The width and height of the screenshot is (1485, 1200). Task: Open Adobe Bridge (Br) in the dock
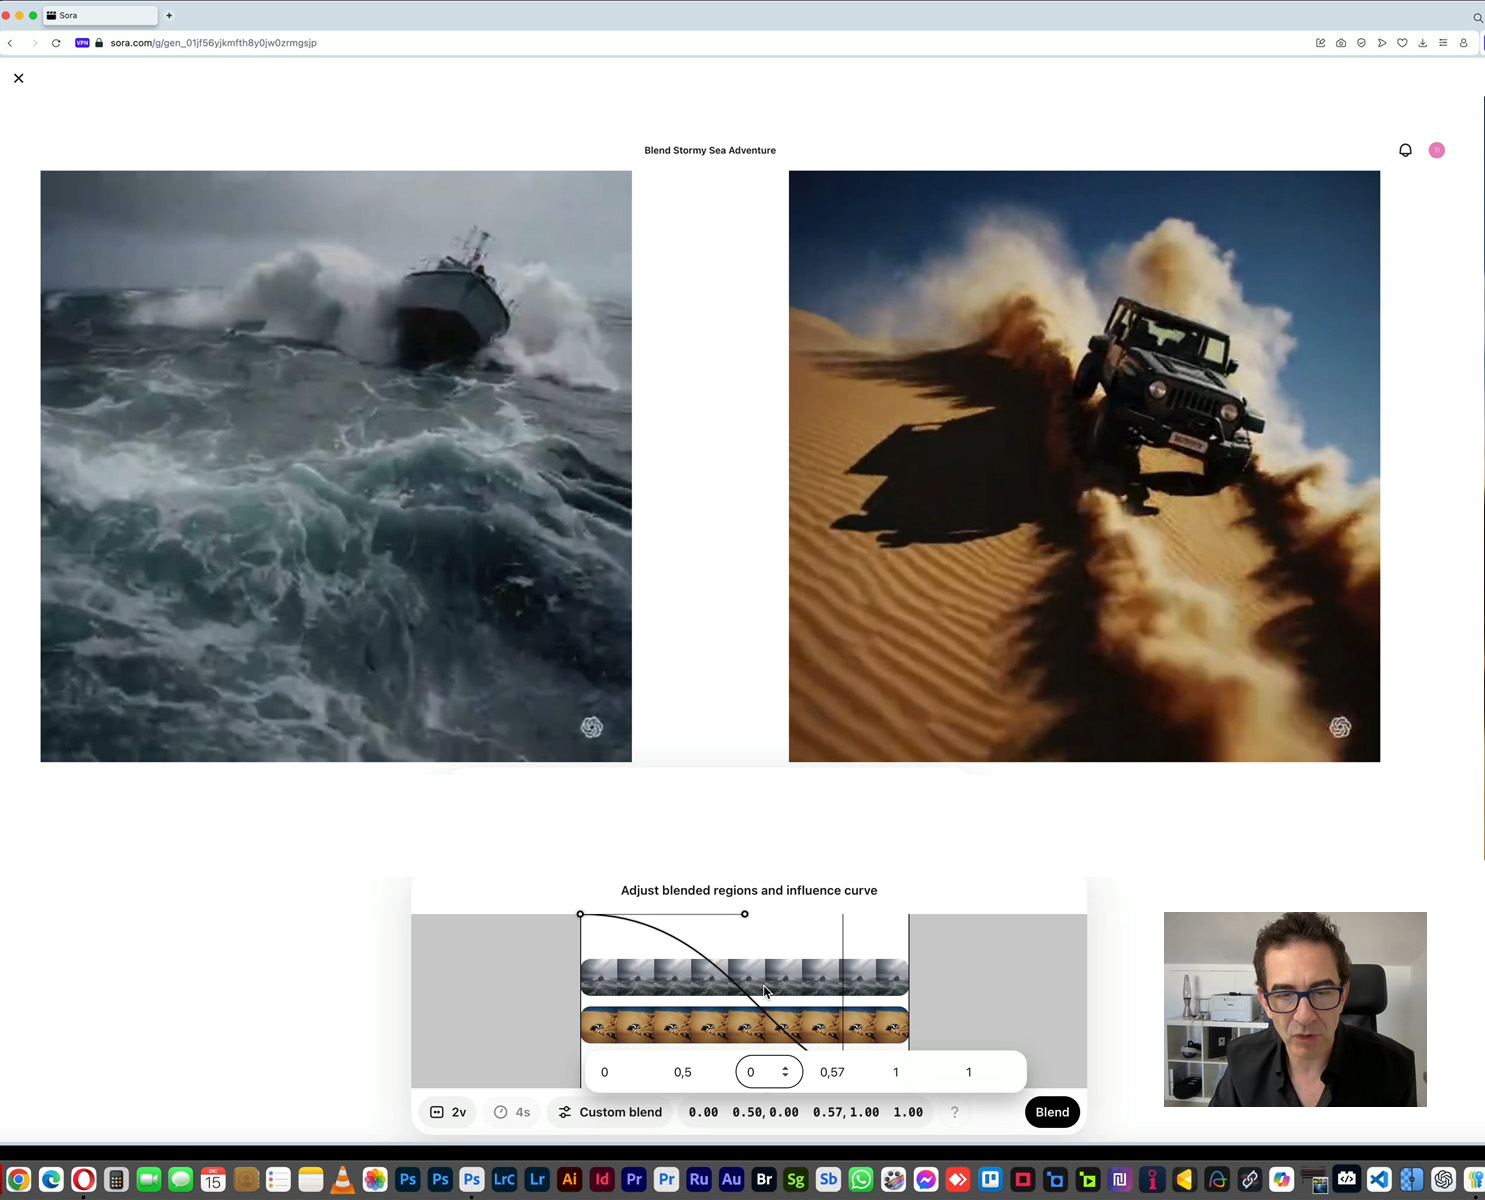(764, 1179)
